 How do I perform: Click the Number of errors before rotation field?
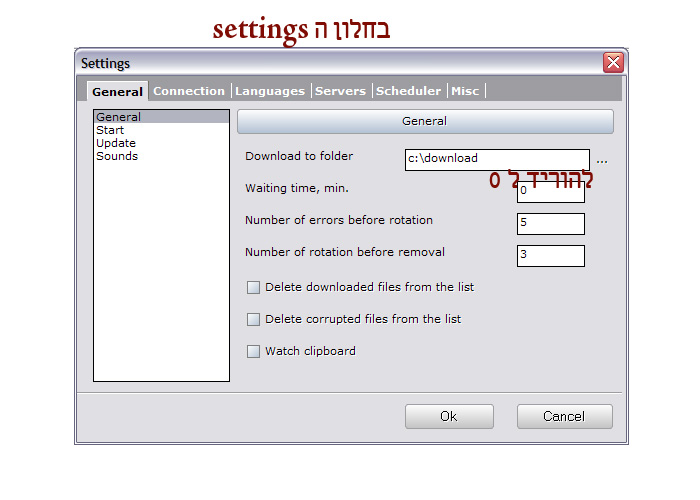tap(550, 223)
